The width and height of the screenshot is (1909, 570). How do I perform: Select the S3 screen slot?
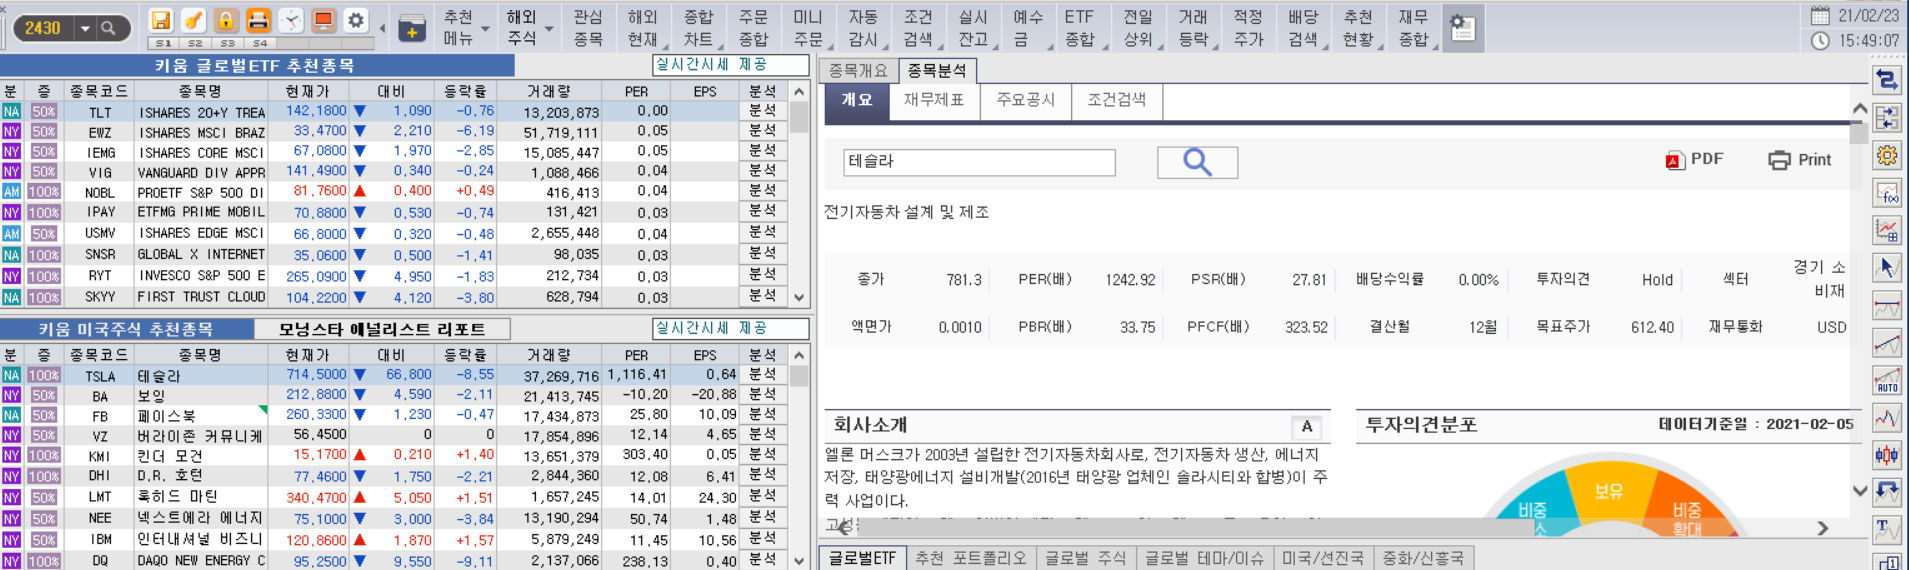click(228, 44)
